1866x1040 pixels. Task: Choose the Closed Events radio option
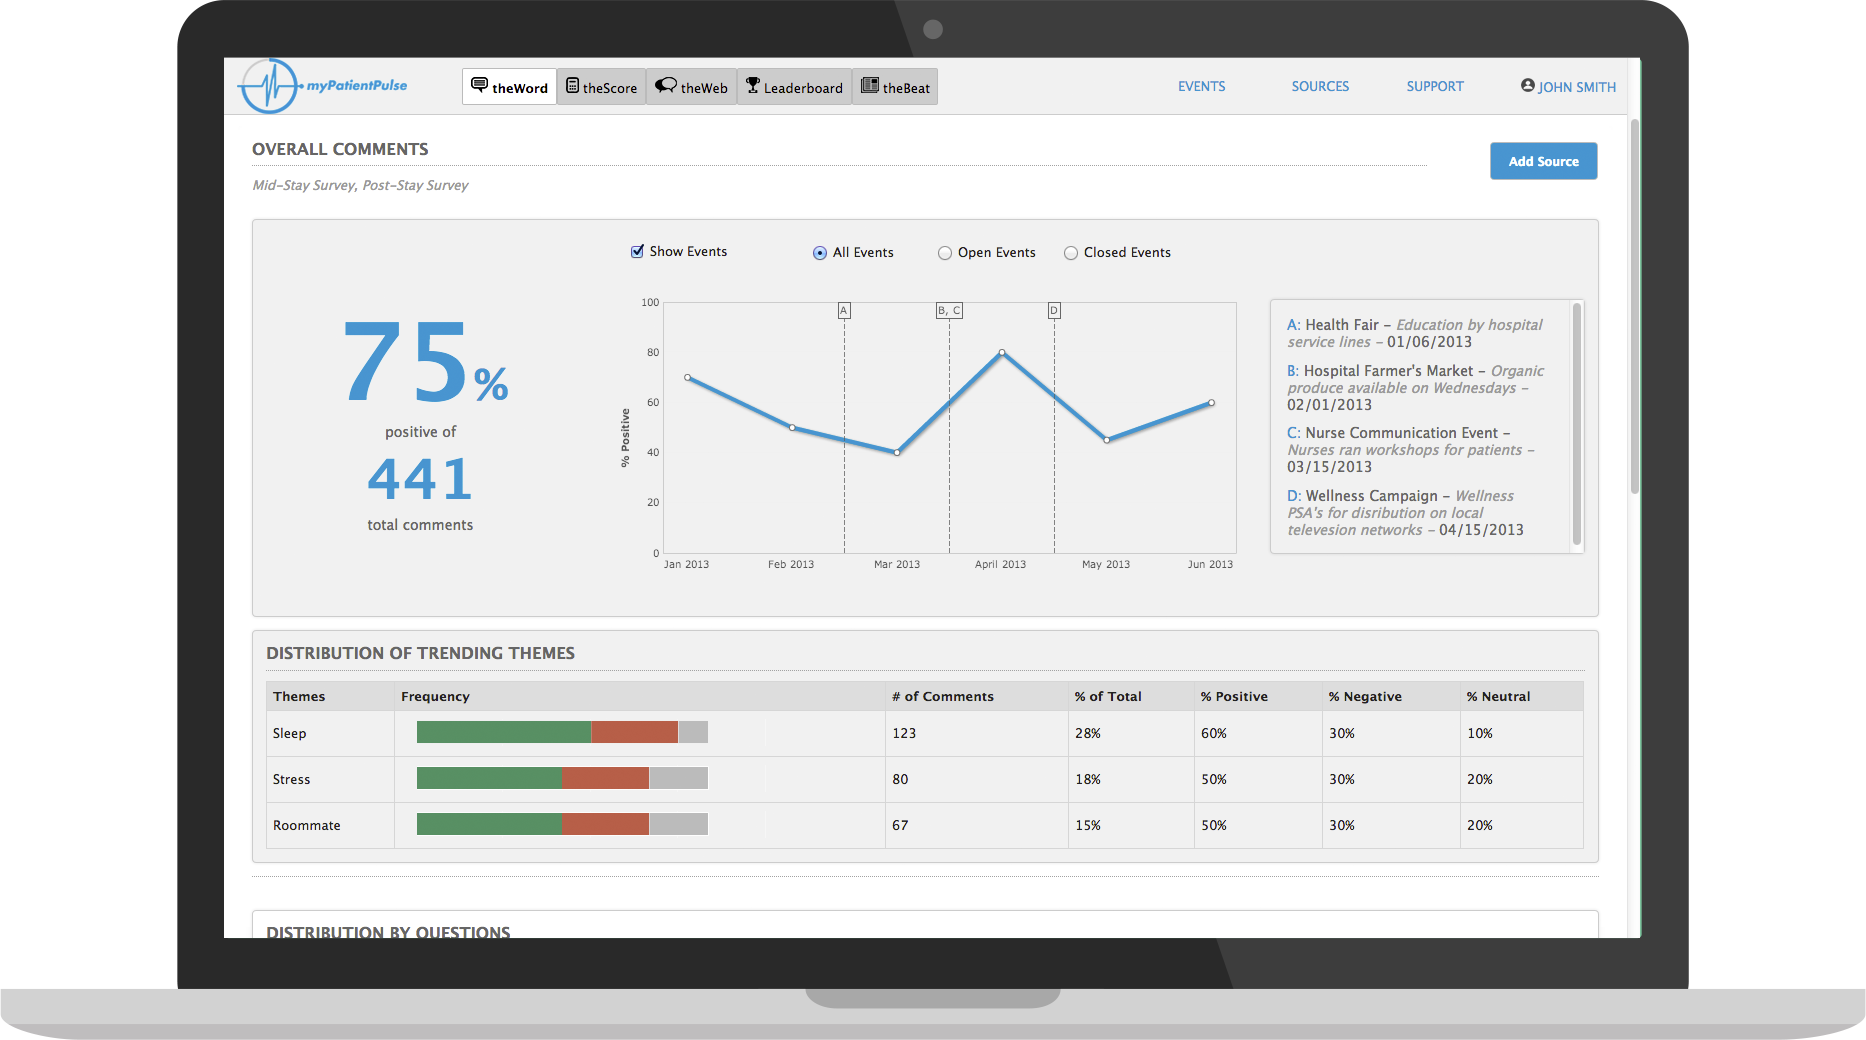click(x=1071, y=253)
